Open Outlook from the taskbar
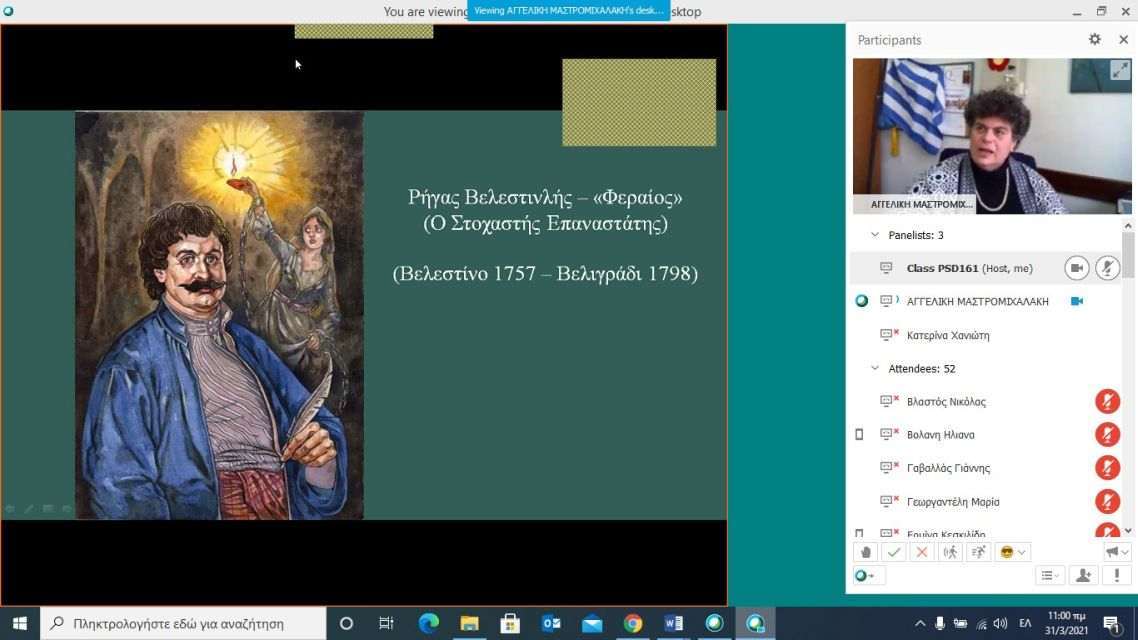Screen dimensions: 1138x640 (x=551, y=623)
